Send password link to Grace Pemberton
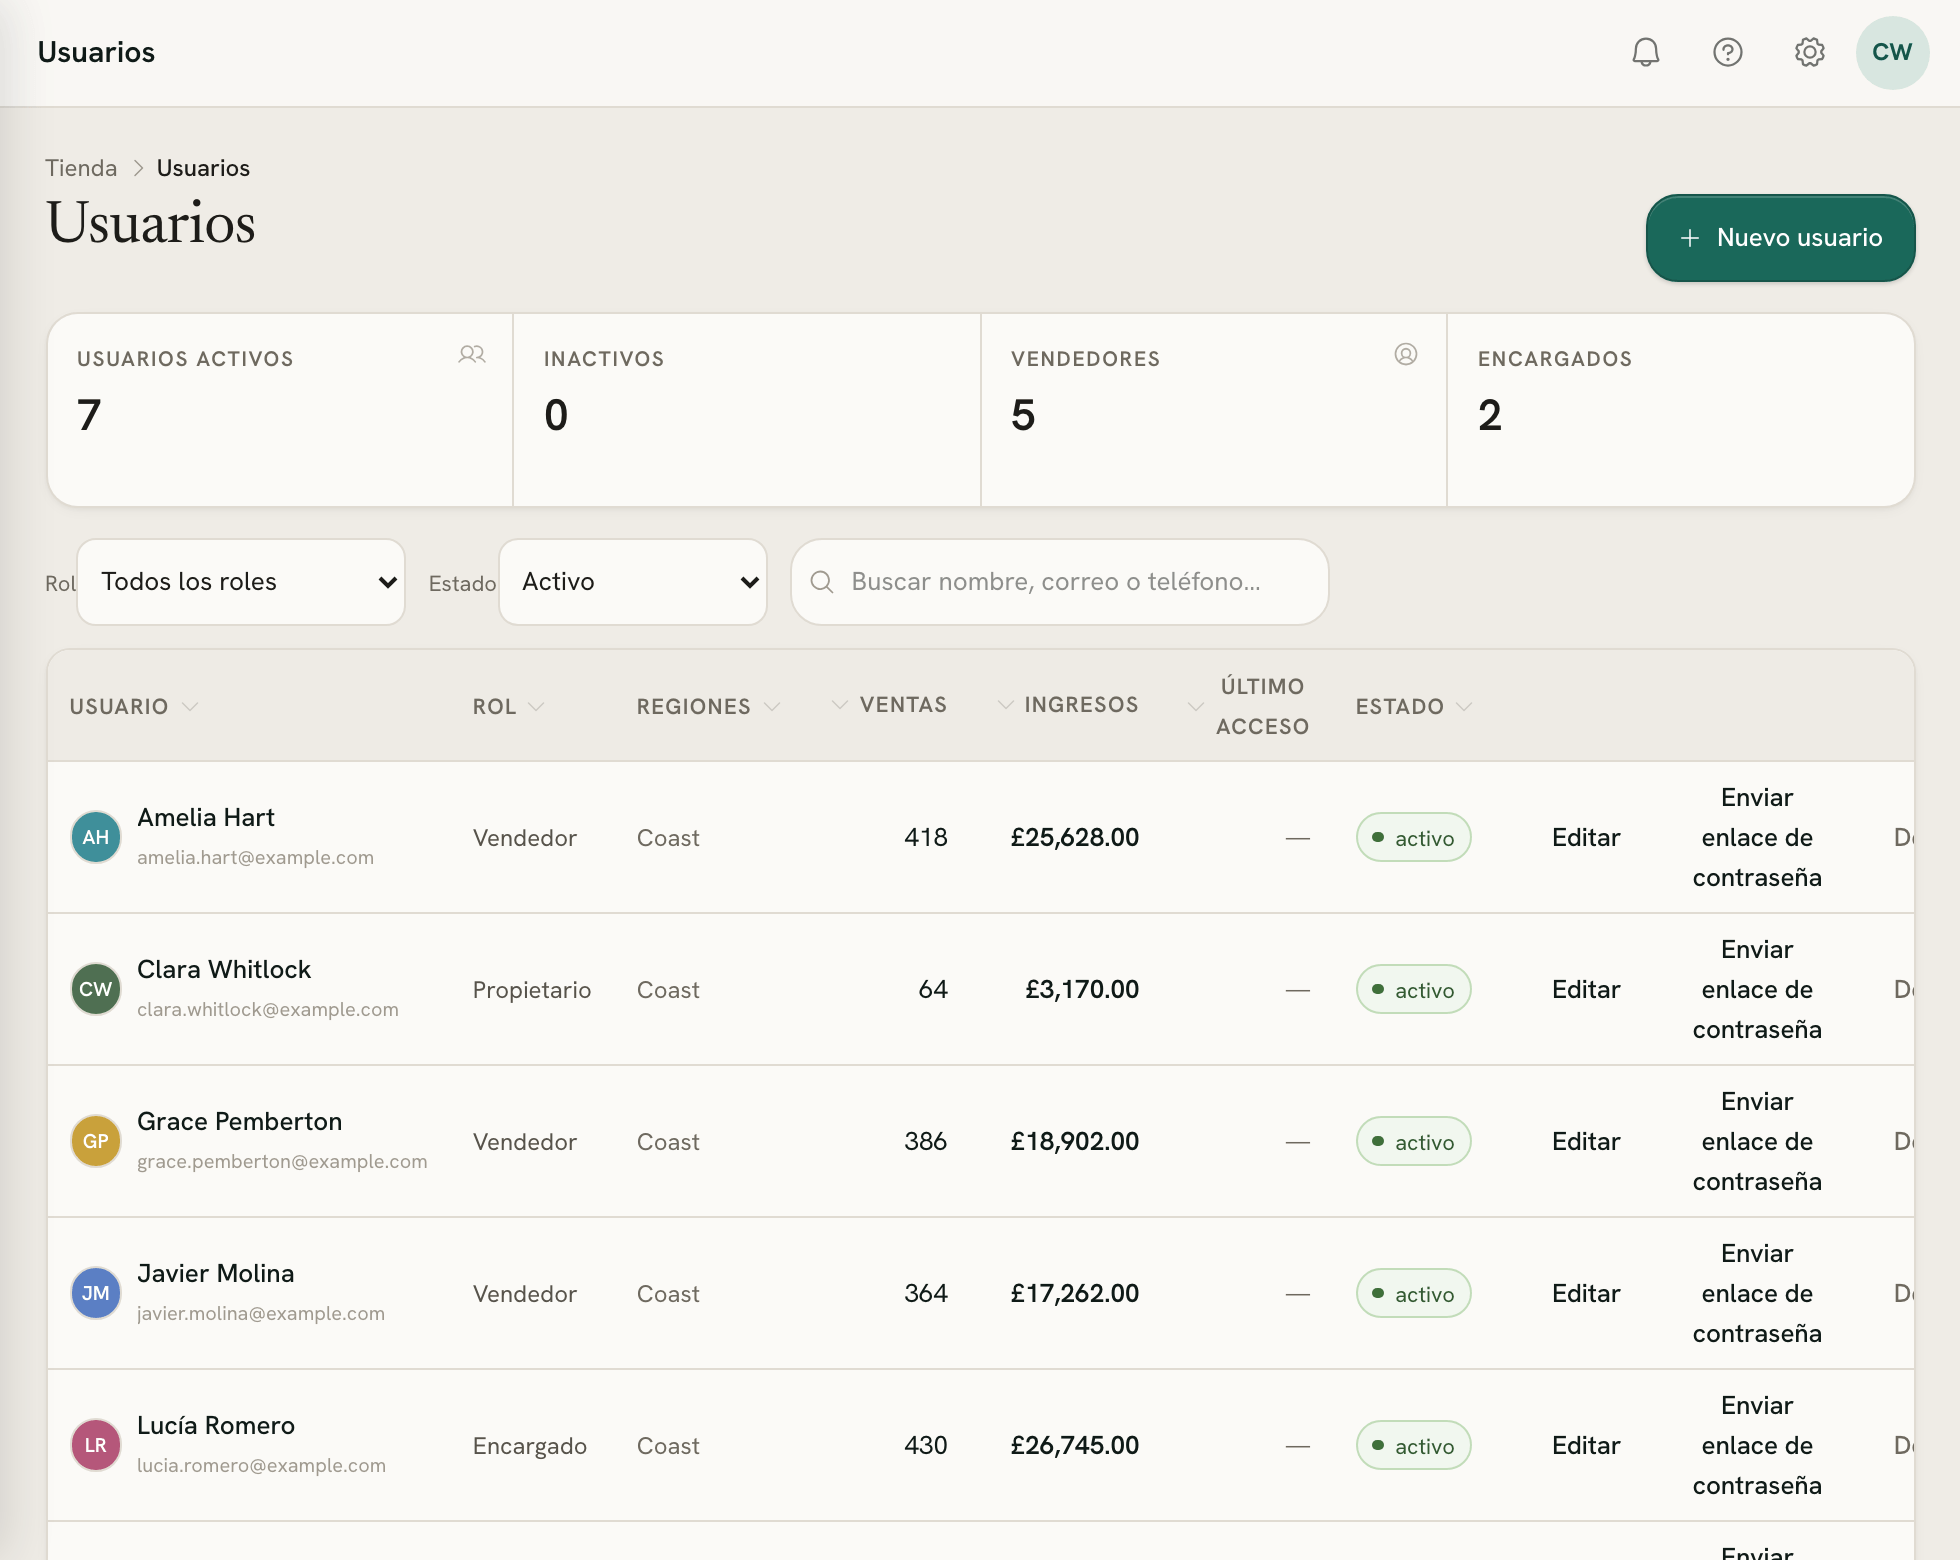 point(1757,1142)
